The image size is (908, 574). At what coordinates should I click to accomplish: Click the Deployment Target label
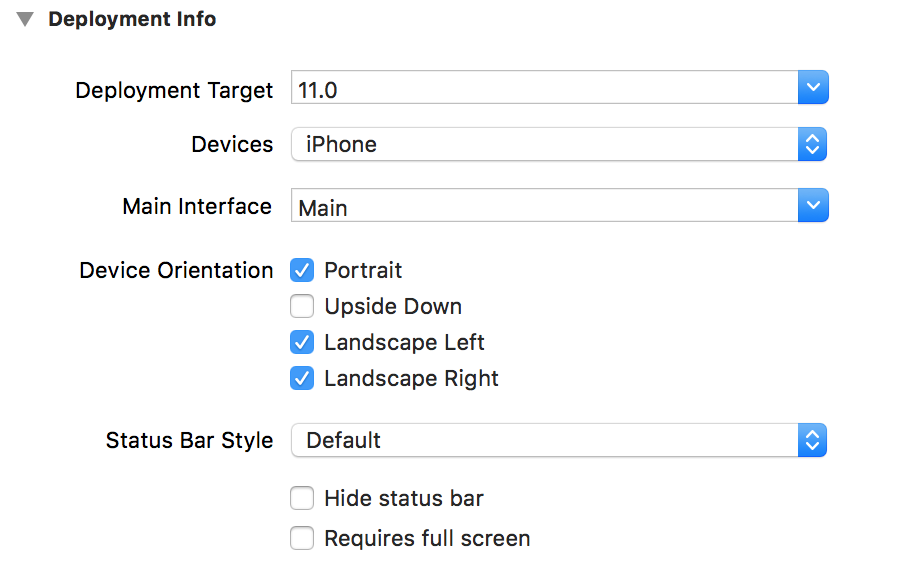coord(174,90)
